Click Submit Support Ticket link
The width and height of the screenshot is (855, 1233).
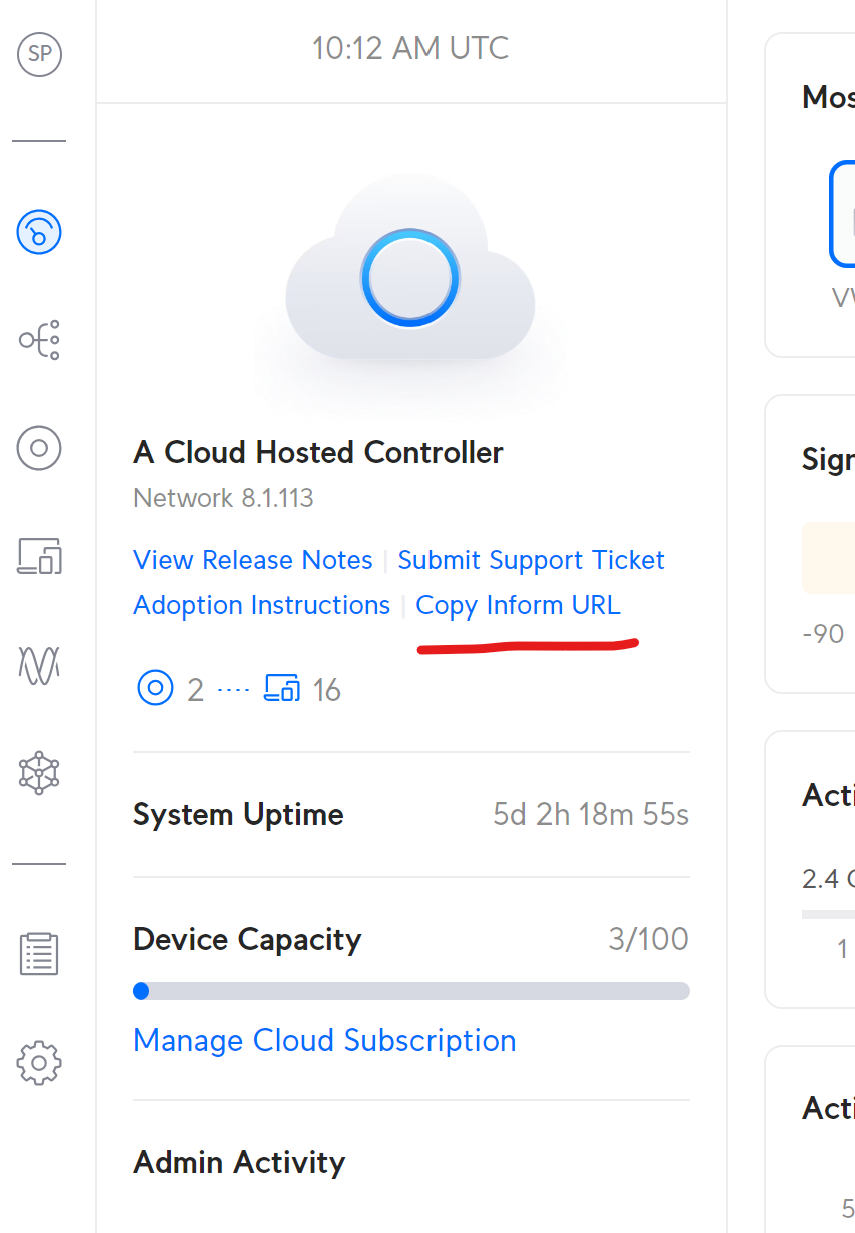click(x=531, y=560)
